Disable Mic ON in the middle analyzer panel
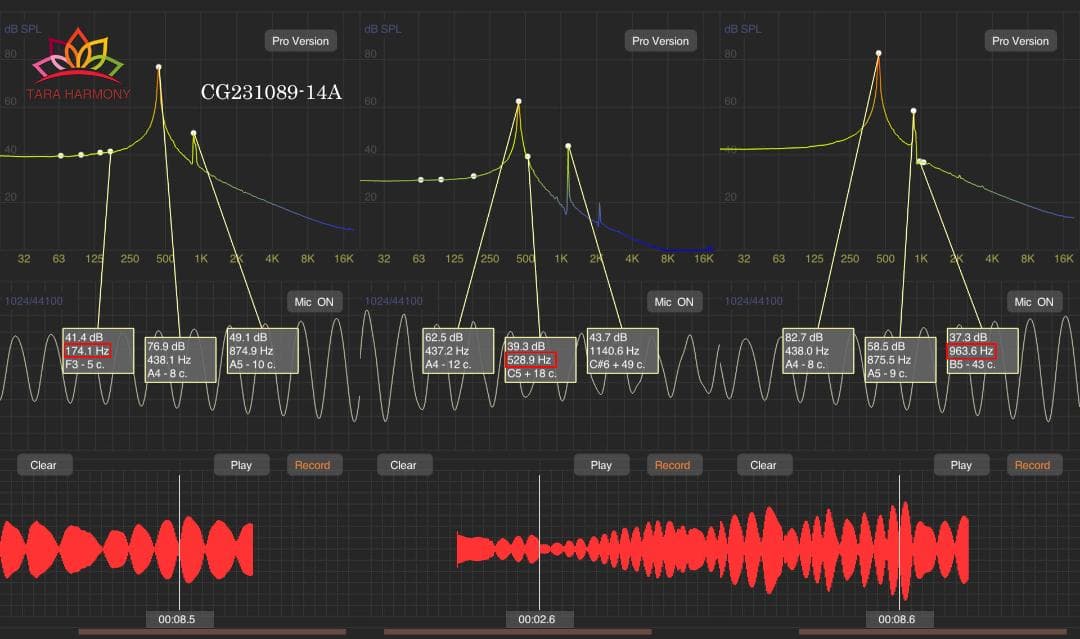 click(x=673, y=302)
